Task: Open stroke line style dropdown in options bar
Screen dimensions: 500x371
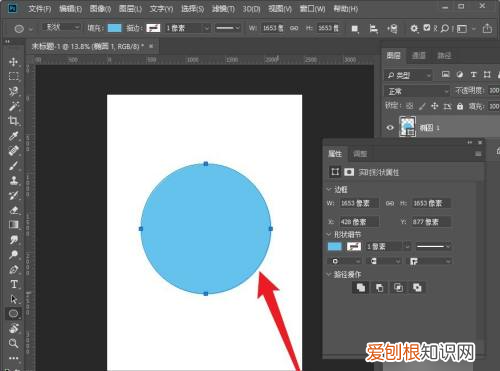Action: click(x=227, y=28)
